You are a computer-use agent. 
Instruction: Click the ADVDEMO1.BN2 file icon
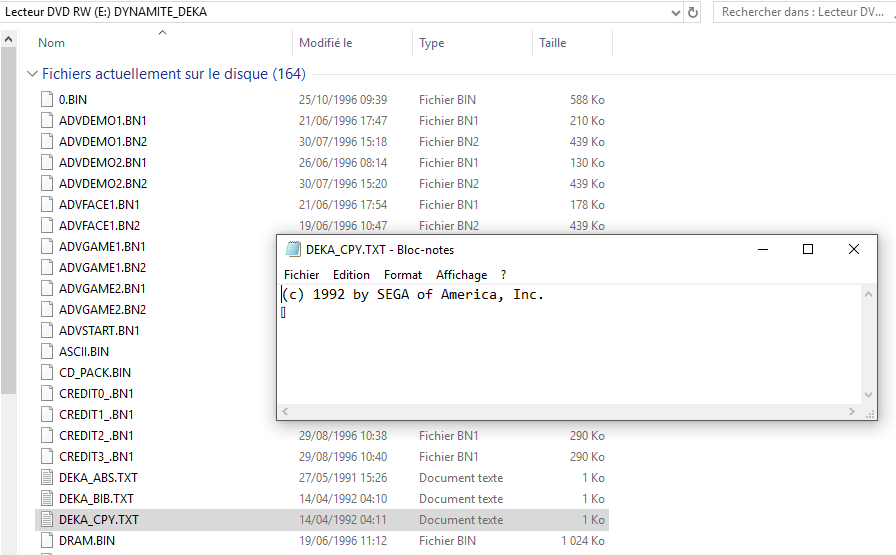point(47,142)
